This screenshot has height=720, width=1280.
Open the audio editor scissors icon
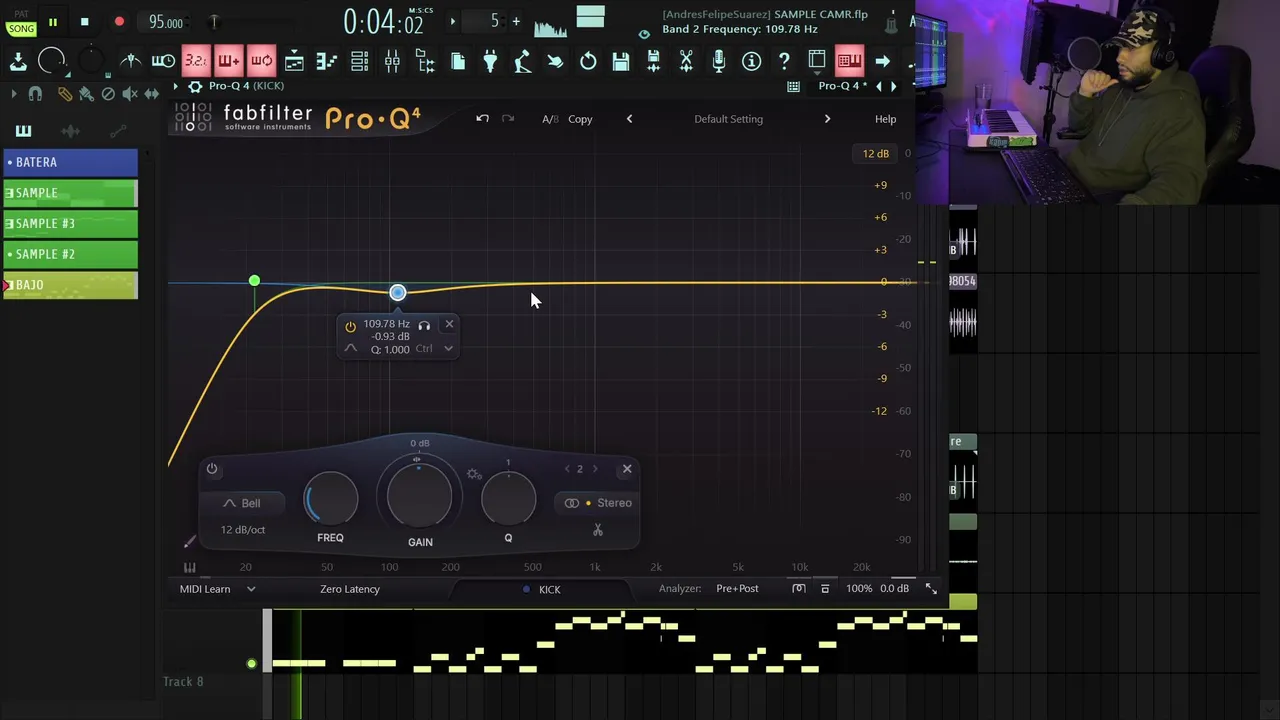point(686,61)
